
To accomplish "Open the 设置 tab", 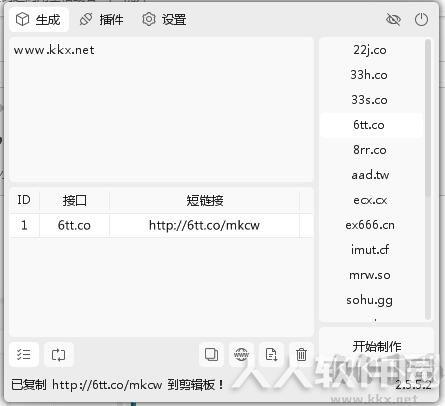I will pos(164,19).
